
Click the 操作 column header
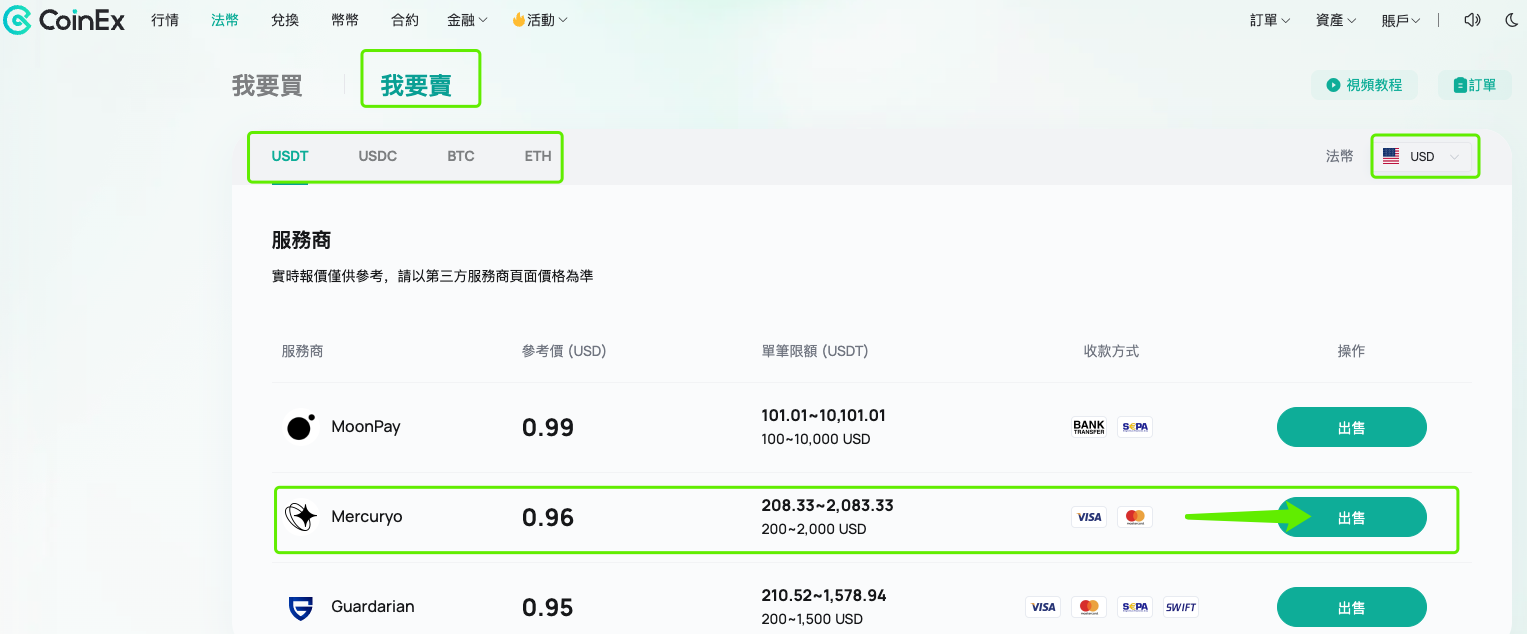(x=1351, y=351)
